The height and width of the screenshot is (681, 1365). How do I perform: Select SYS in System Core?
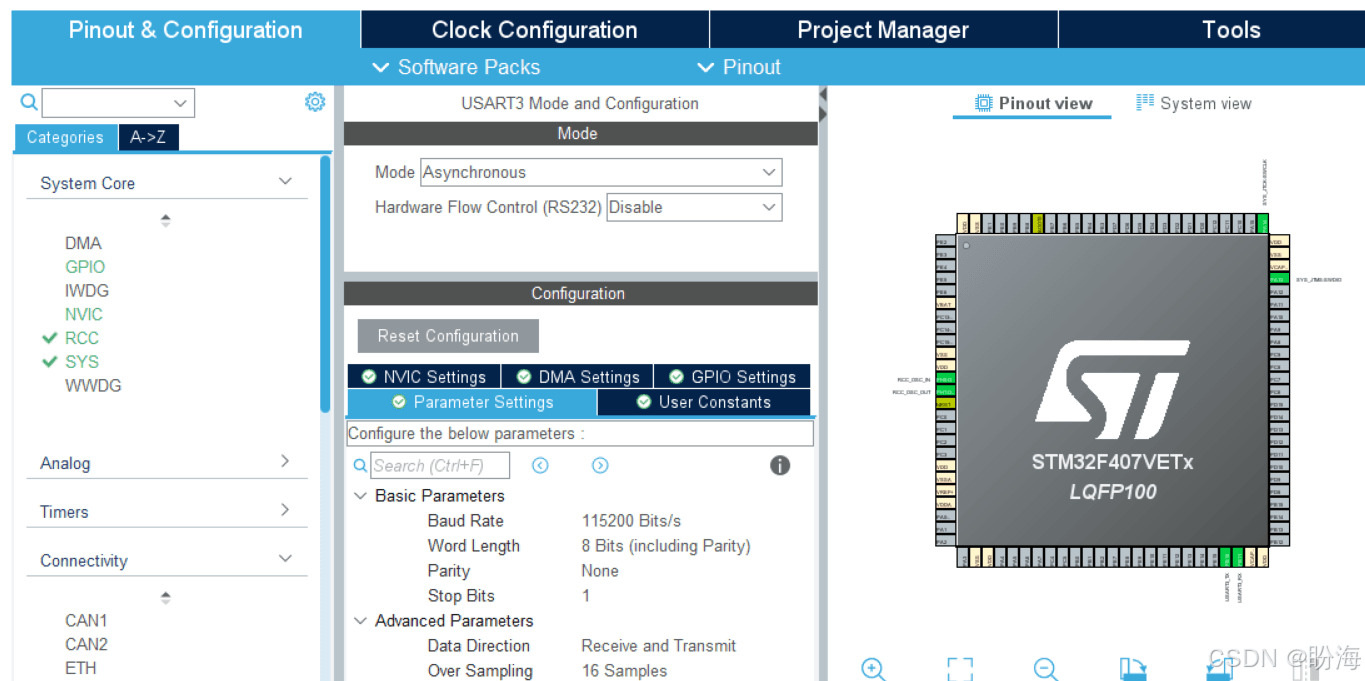tap(82, 362)
